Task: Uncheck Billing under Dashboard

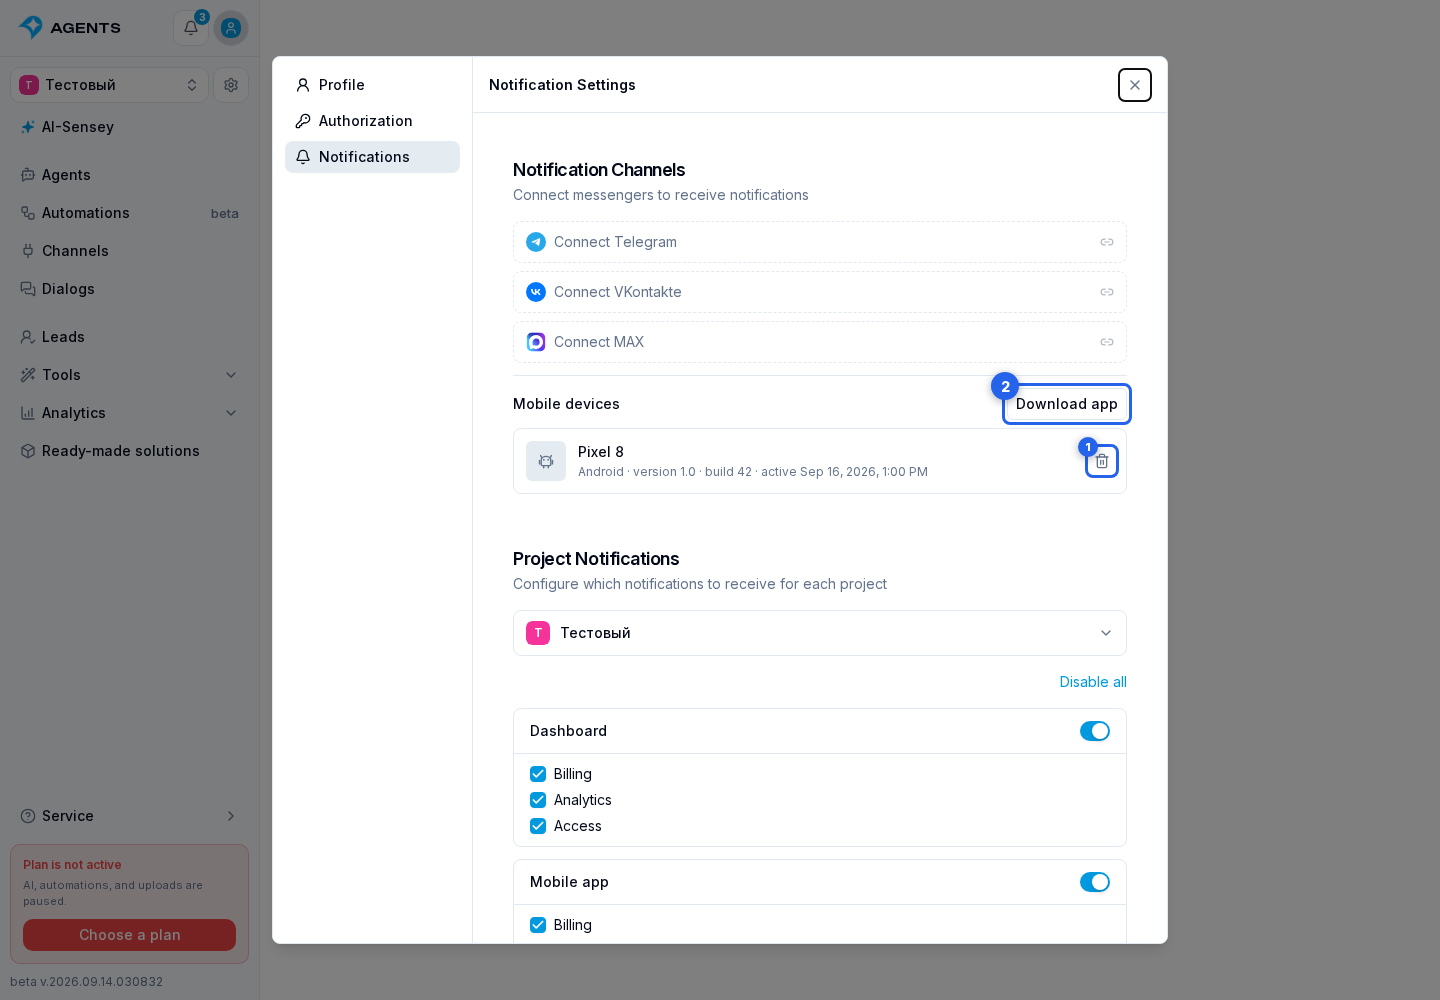Action: 538,774
